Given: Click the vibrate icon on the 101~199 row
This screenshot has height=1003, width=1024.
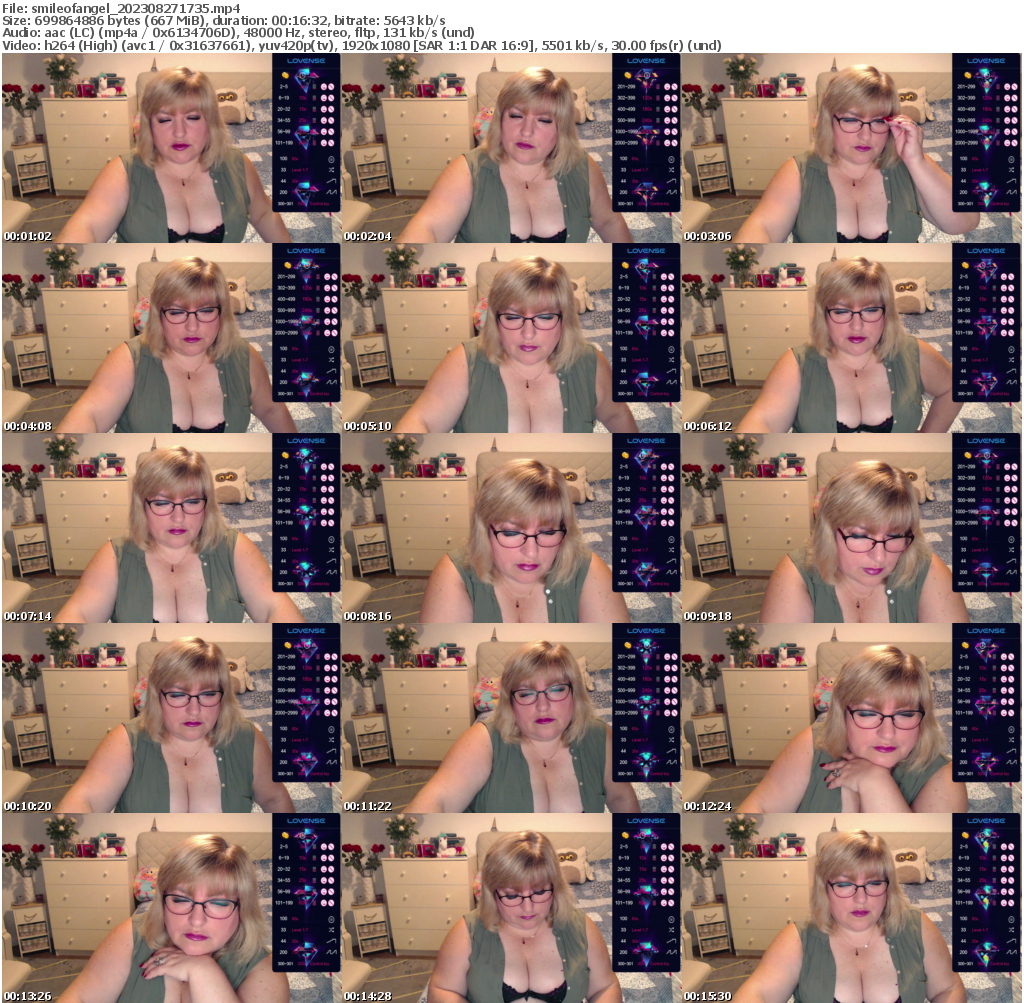Looking at the screenshot, I should [x=324, y=142].
